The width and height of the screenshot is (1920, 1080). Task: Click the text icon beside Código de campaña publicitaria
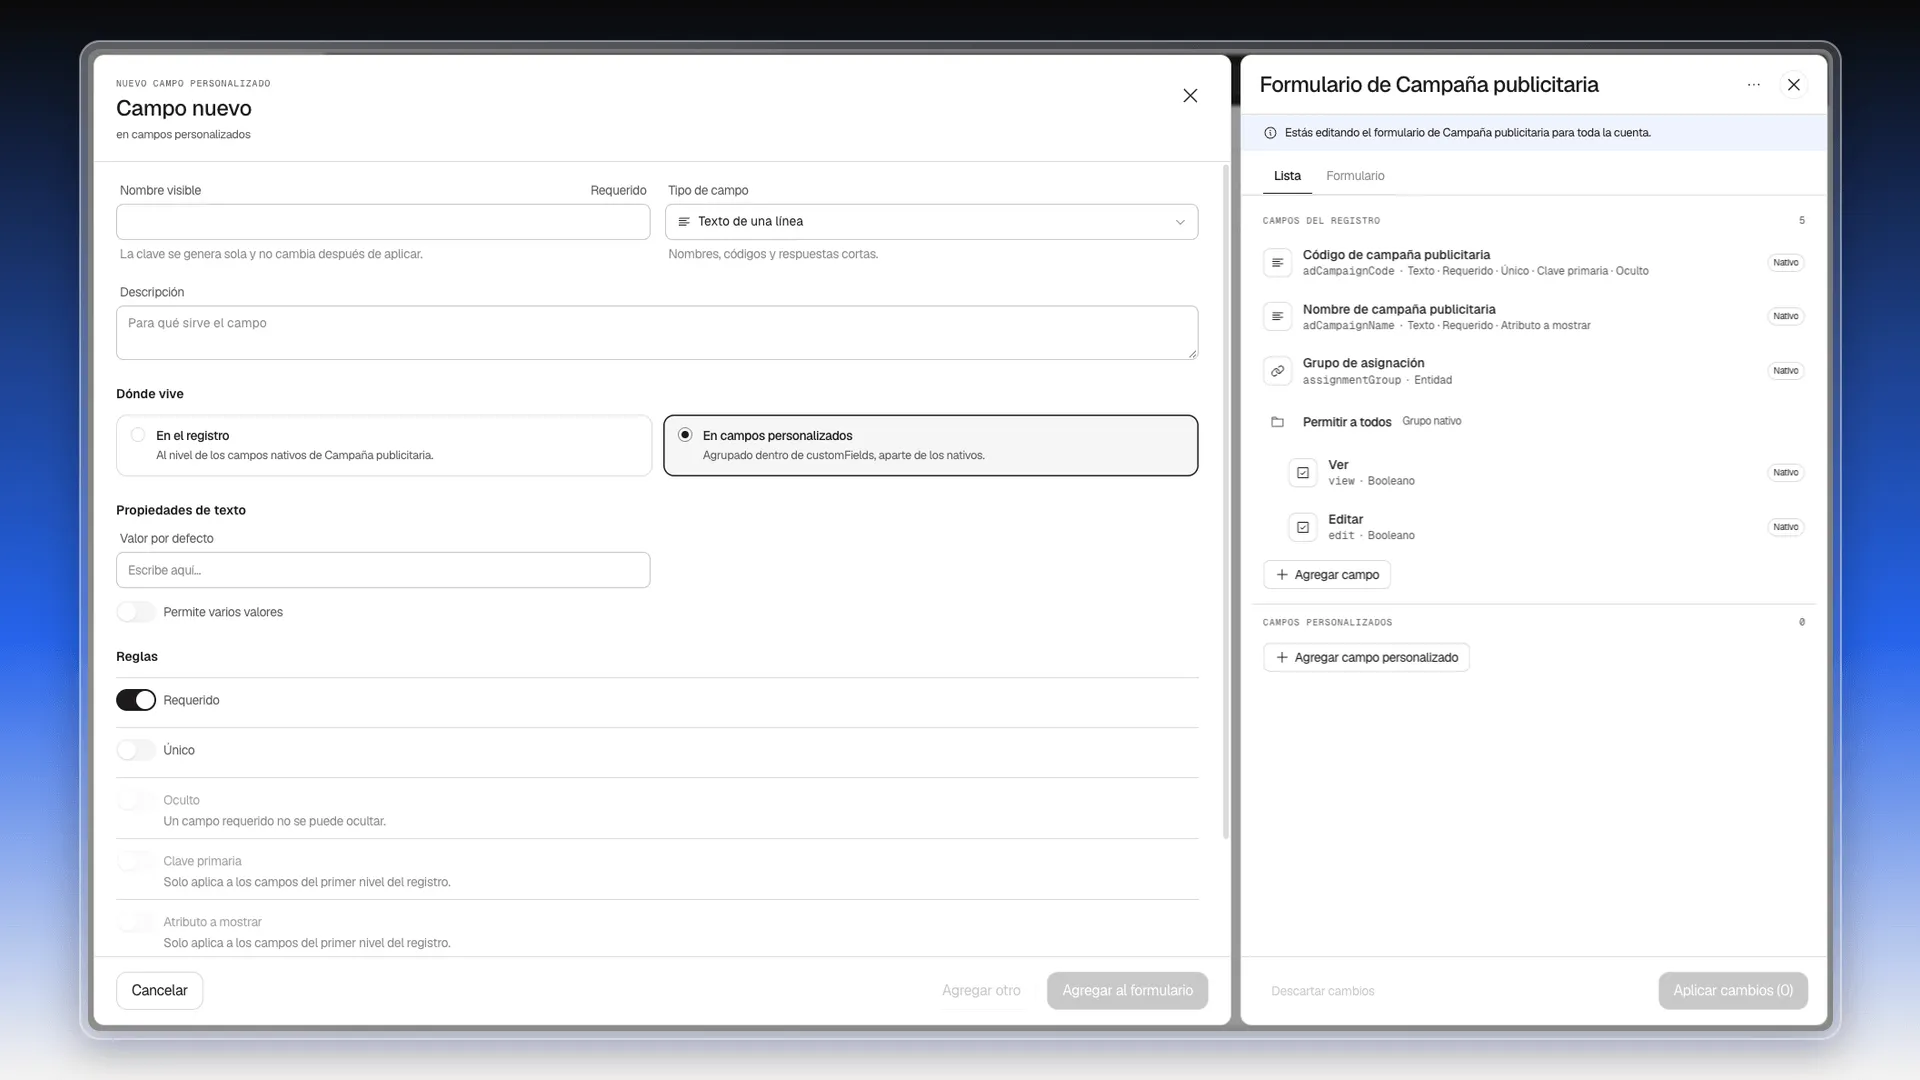(x=1277, y=263)
